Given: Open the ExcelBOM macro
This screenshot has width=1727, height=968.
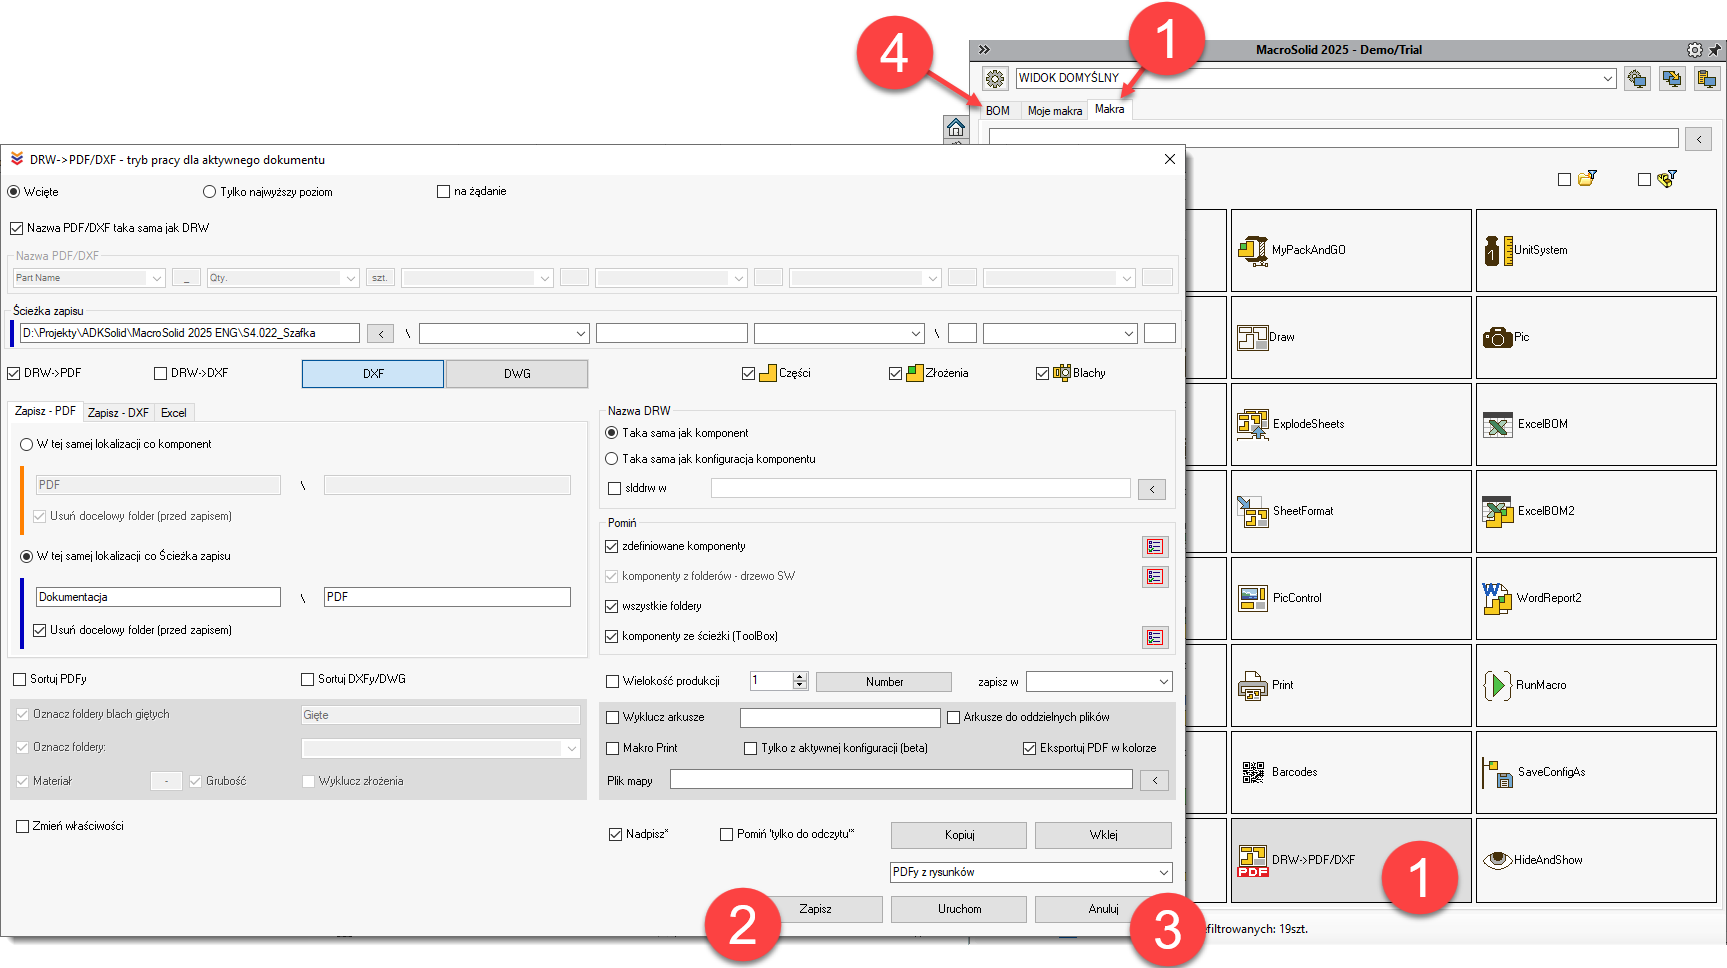Looking at the screenshot, I should (x=1596, y=424).
